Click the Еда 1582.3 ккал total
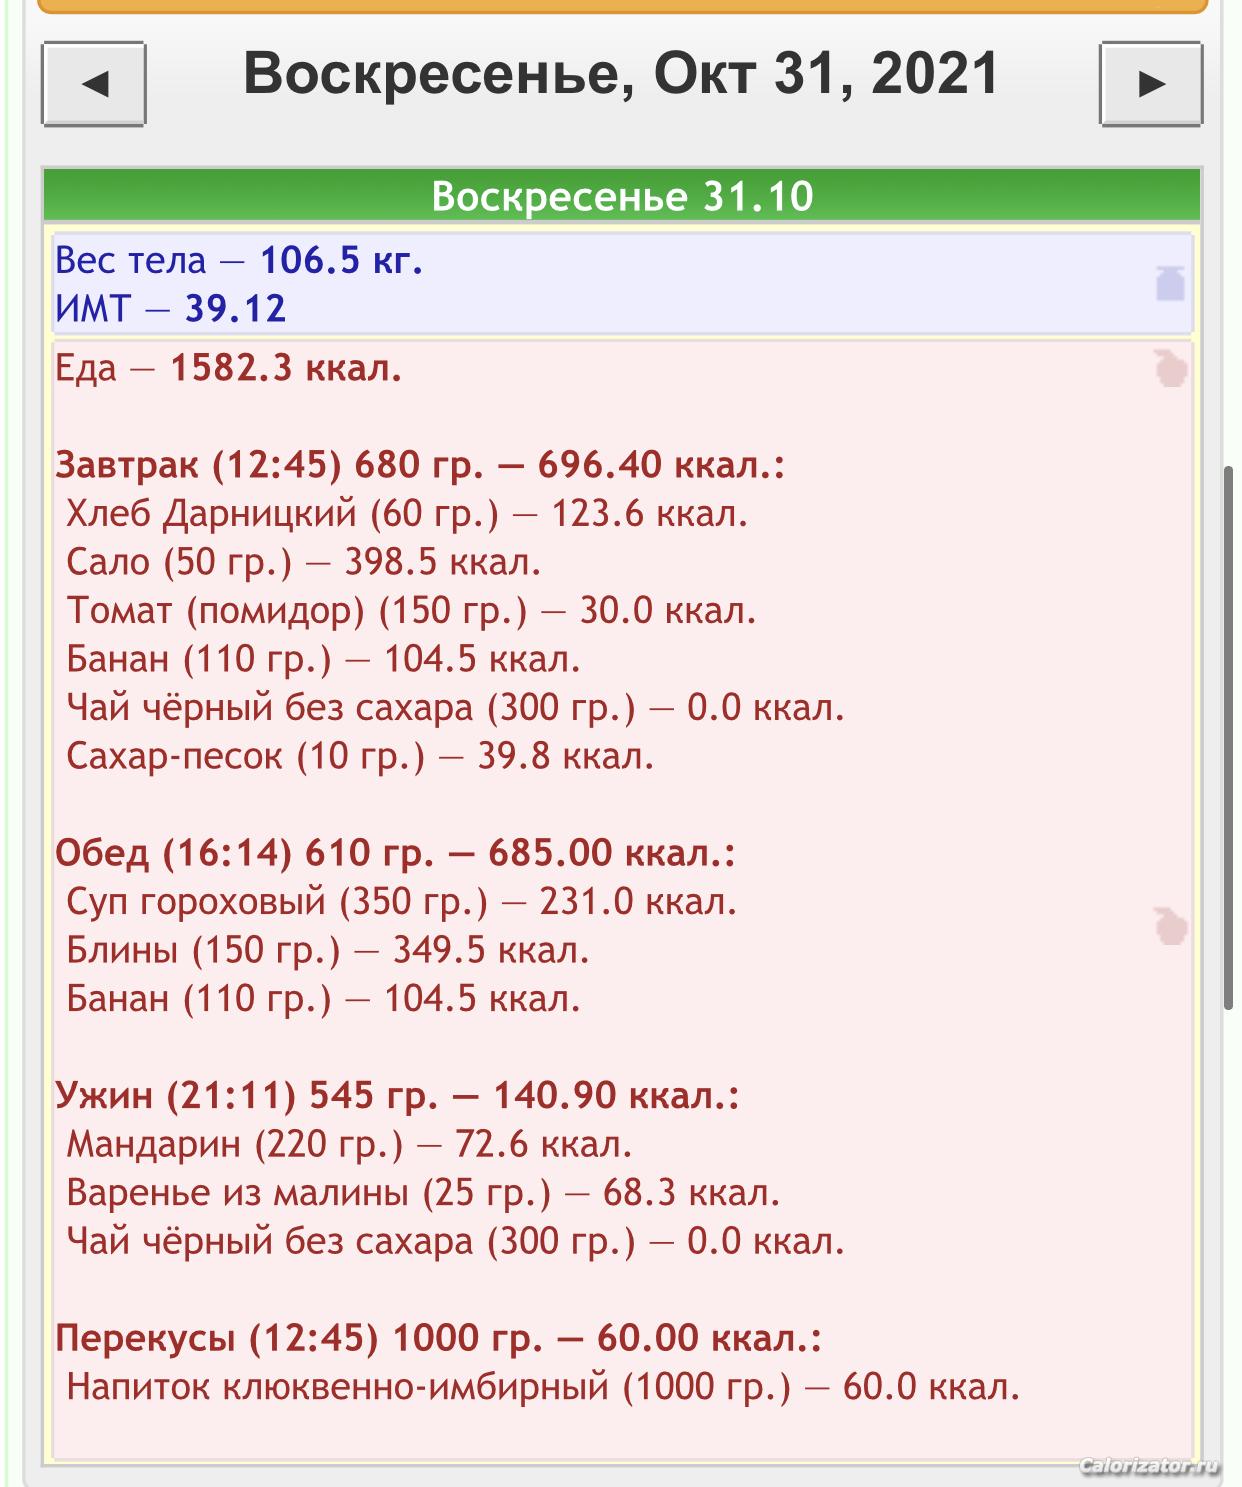 click(x=229, y=369)
